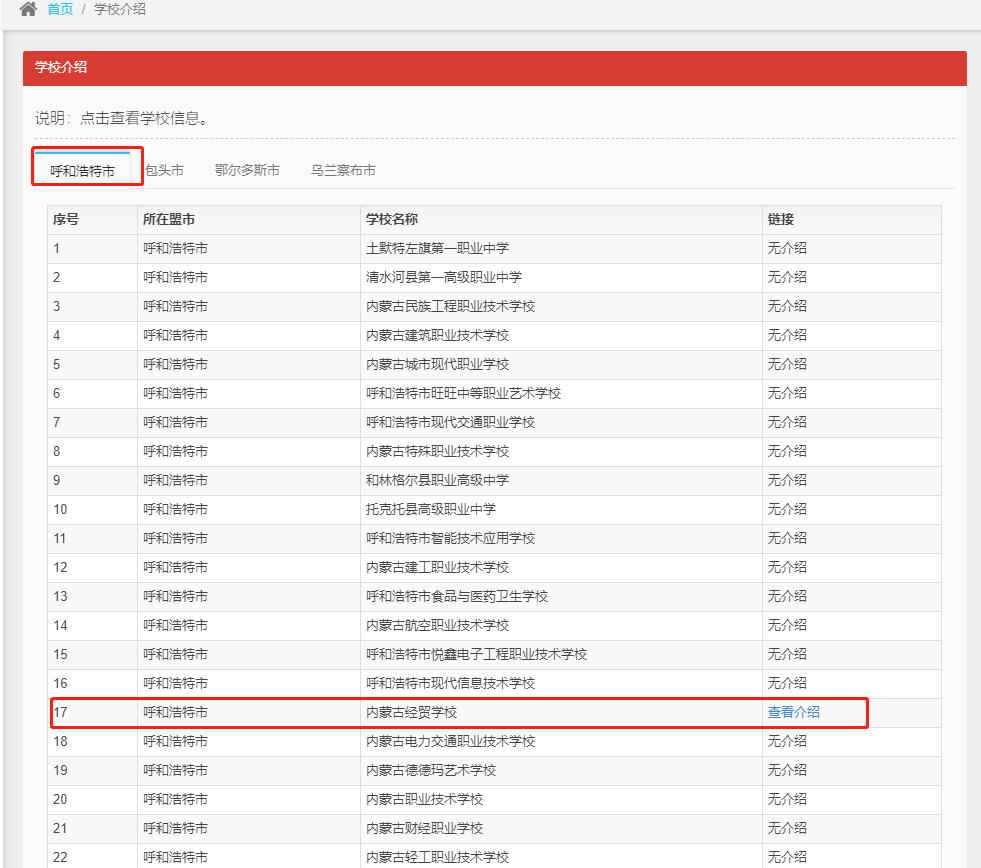
Task: Select 内蒙古轻工职业技术学校 cell
Action: pos(561,856)
